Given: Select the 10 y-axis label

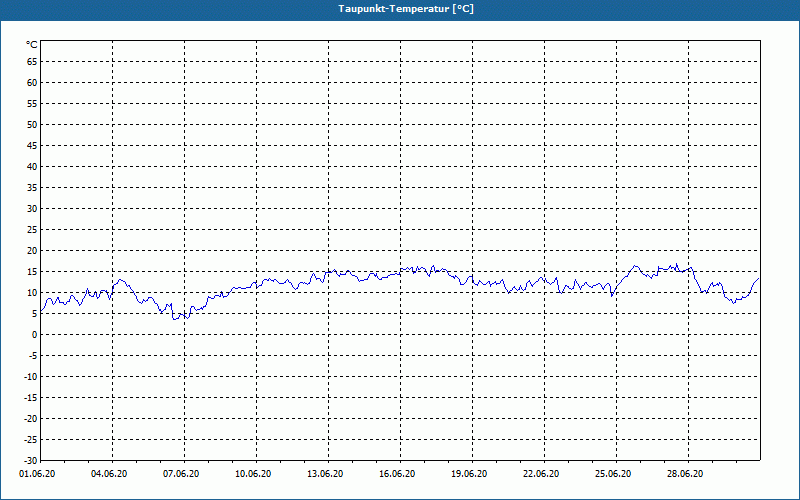Looking at the screenshot, I should 32,292.
